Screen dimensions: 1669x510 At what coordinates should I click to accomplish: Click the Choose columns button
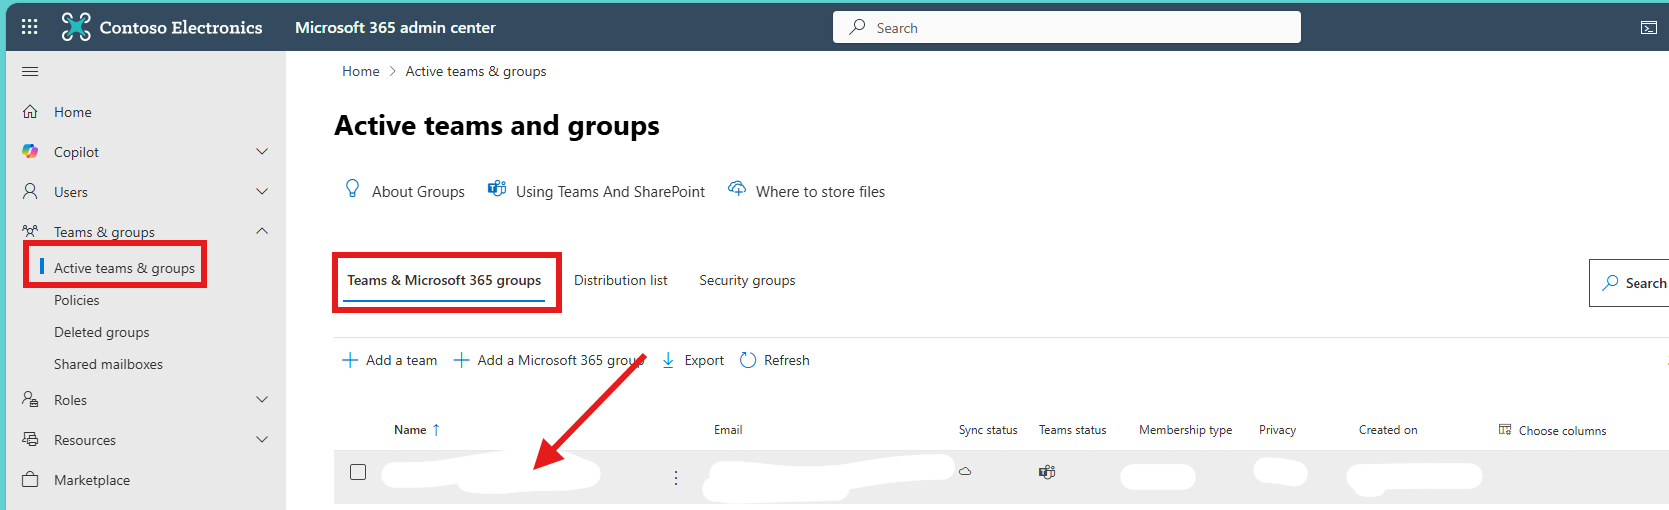[1552, 430]
